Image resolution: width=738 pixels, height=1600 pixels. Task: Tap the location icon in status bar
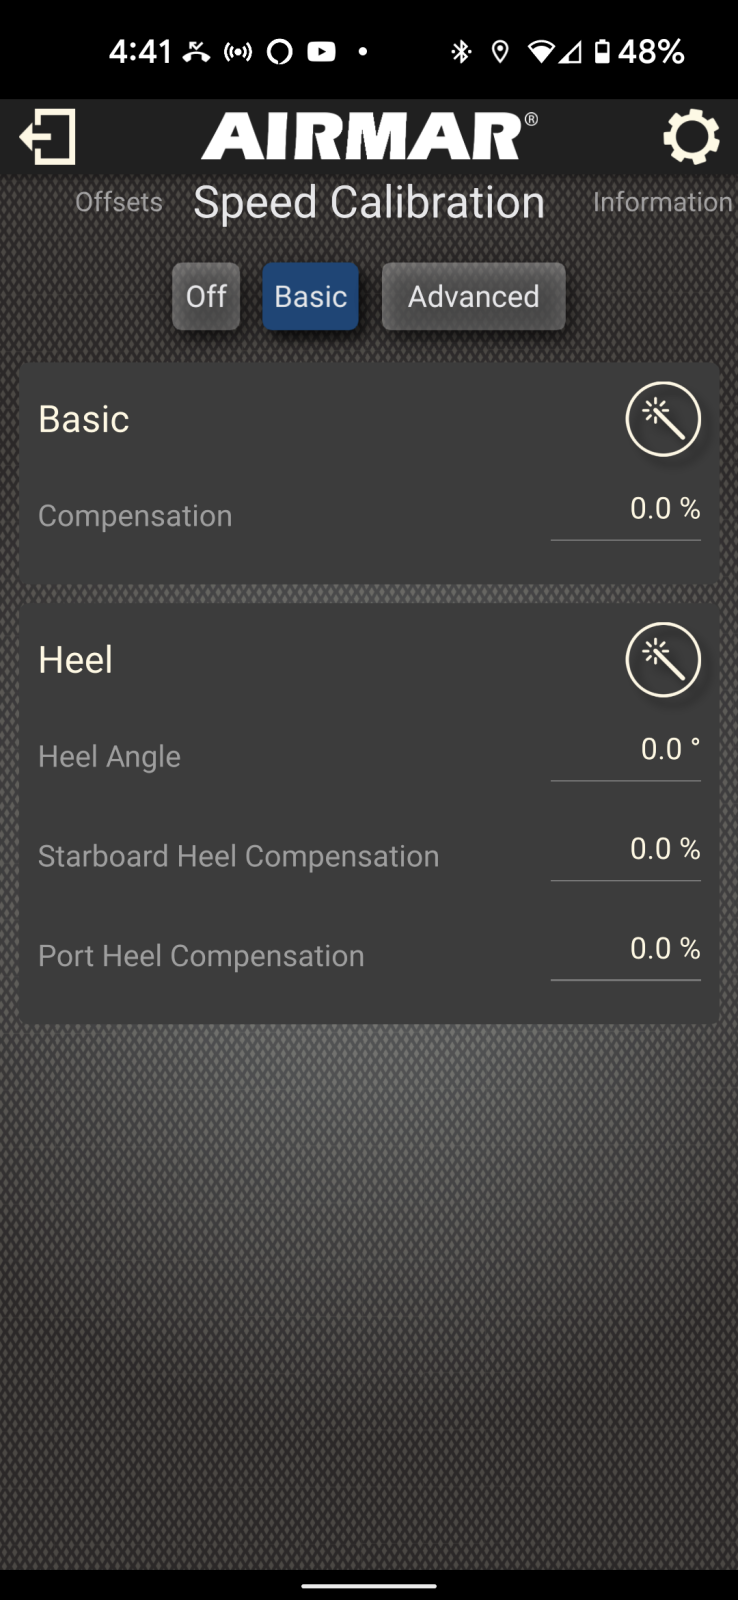click(x=500, y=52)
